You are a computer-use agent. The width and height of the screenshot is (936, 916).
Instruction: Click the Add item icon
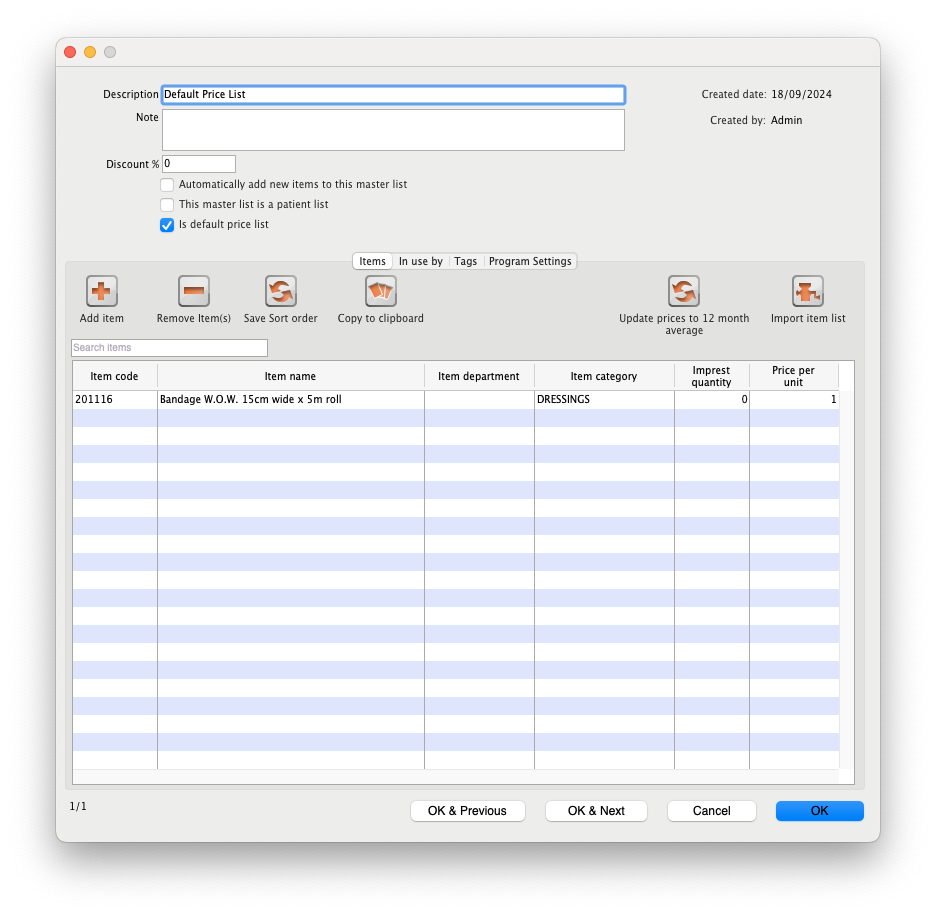pos(102,292)
